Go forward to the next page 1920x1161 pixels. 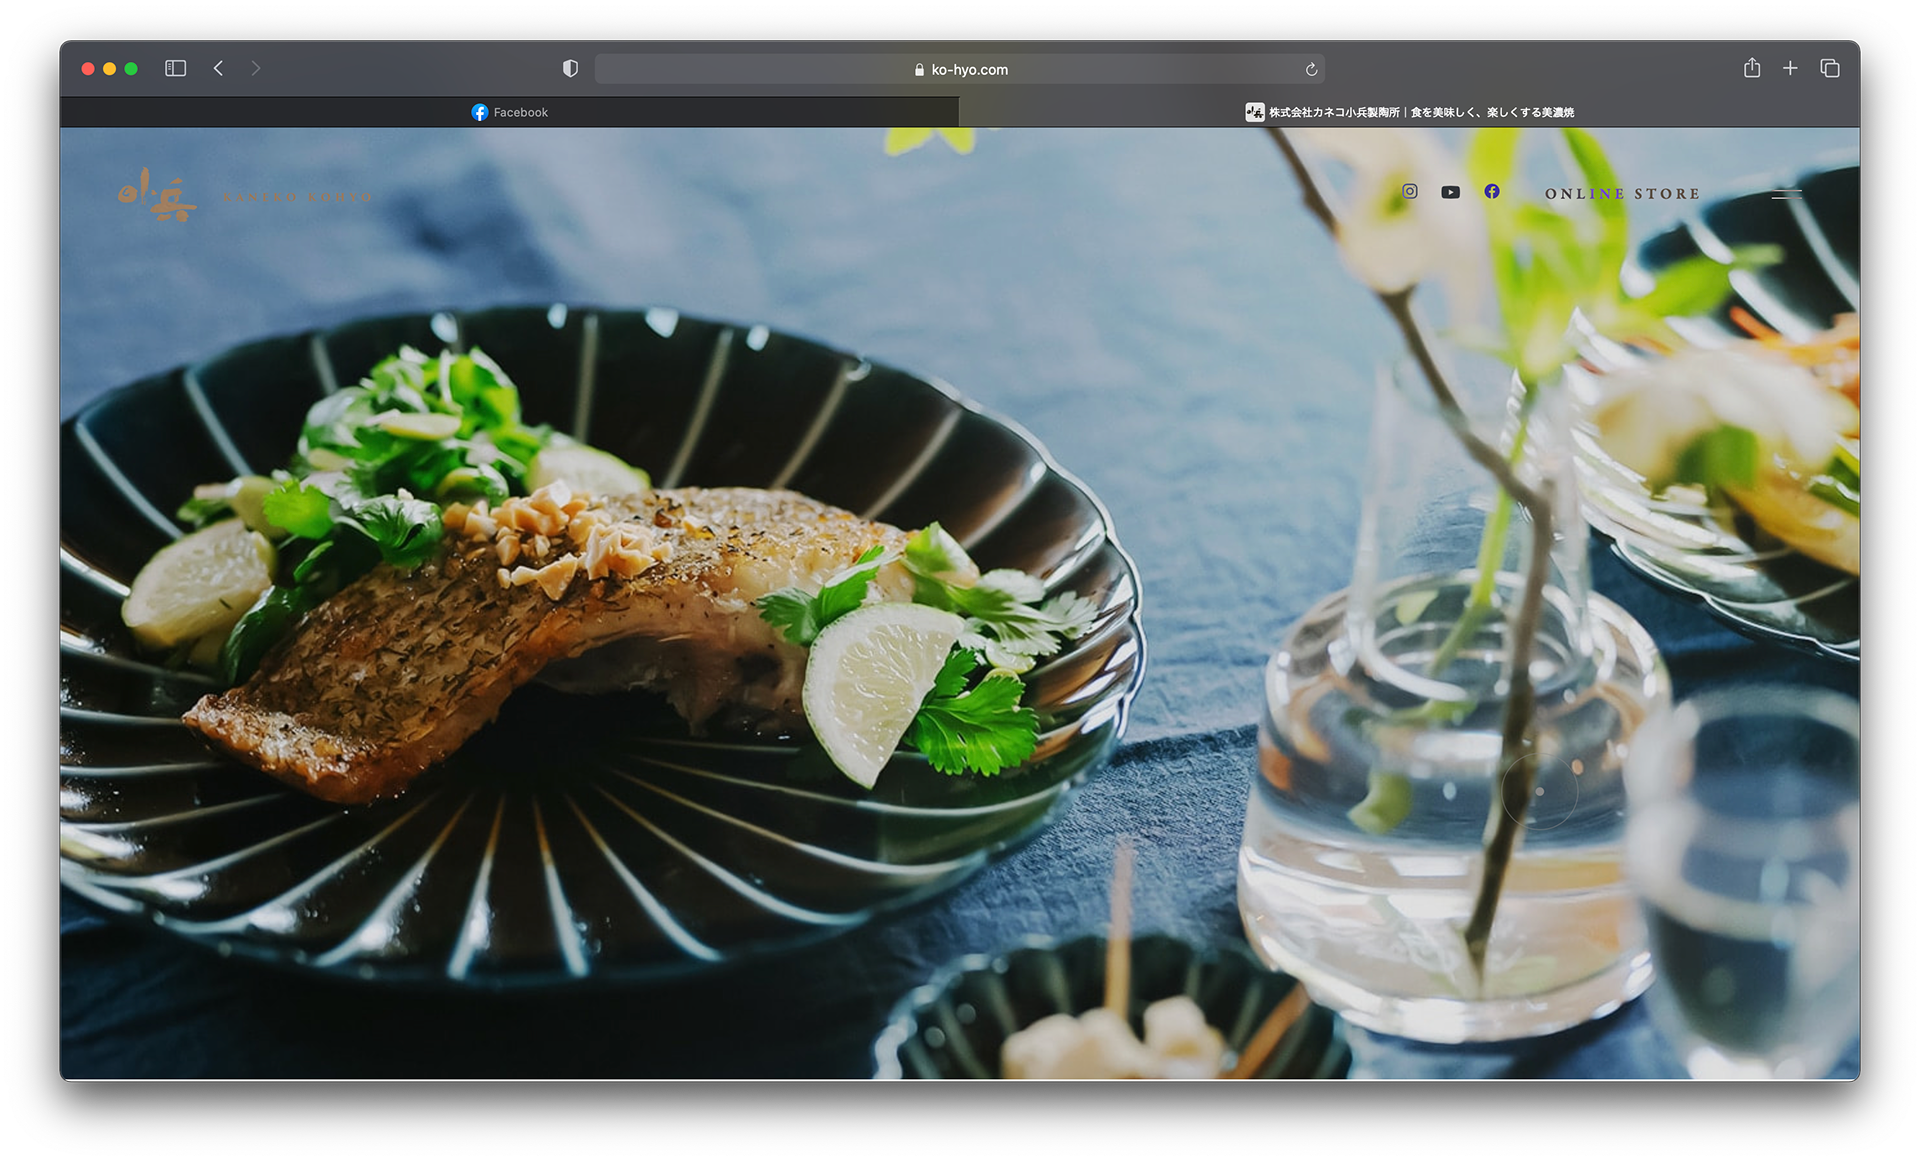click(256, 68)
